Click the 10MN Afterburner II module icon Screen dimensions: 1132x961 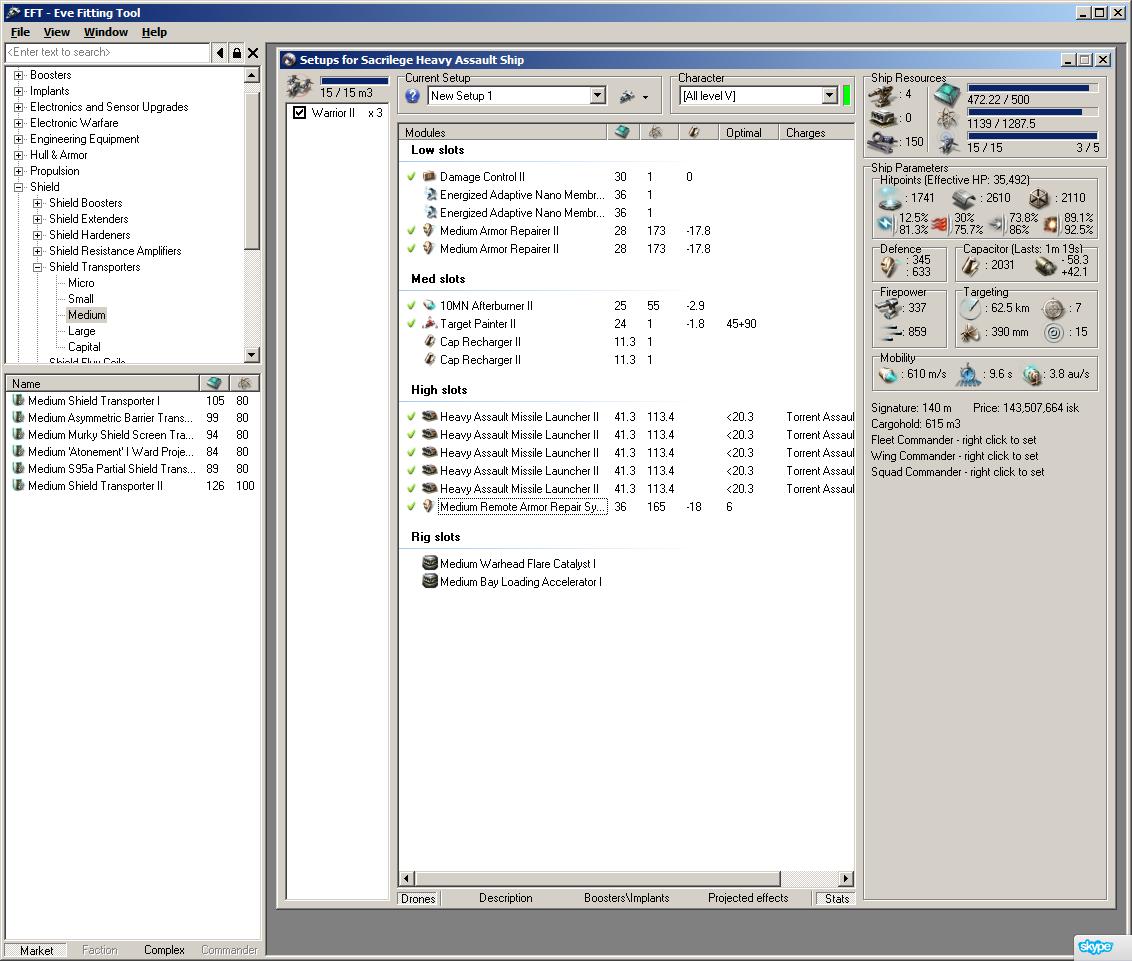(x=429, y=305)
